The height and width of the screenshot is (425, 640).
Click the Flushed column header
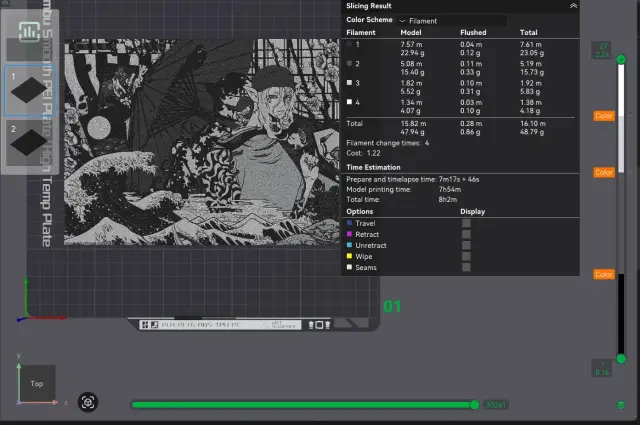(x=473, y=32)
